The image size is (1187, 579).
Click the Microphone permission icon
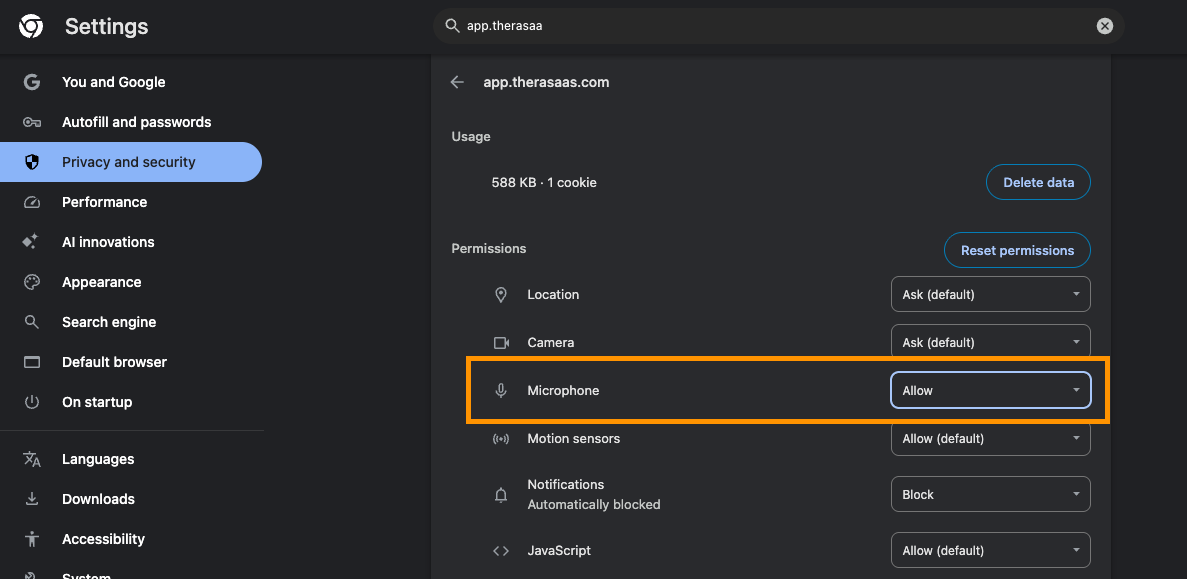pos(500,391)
